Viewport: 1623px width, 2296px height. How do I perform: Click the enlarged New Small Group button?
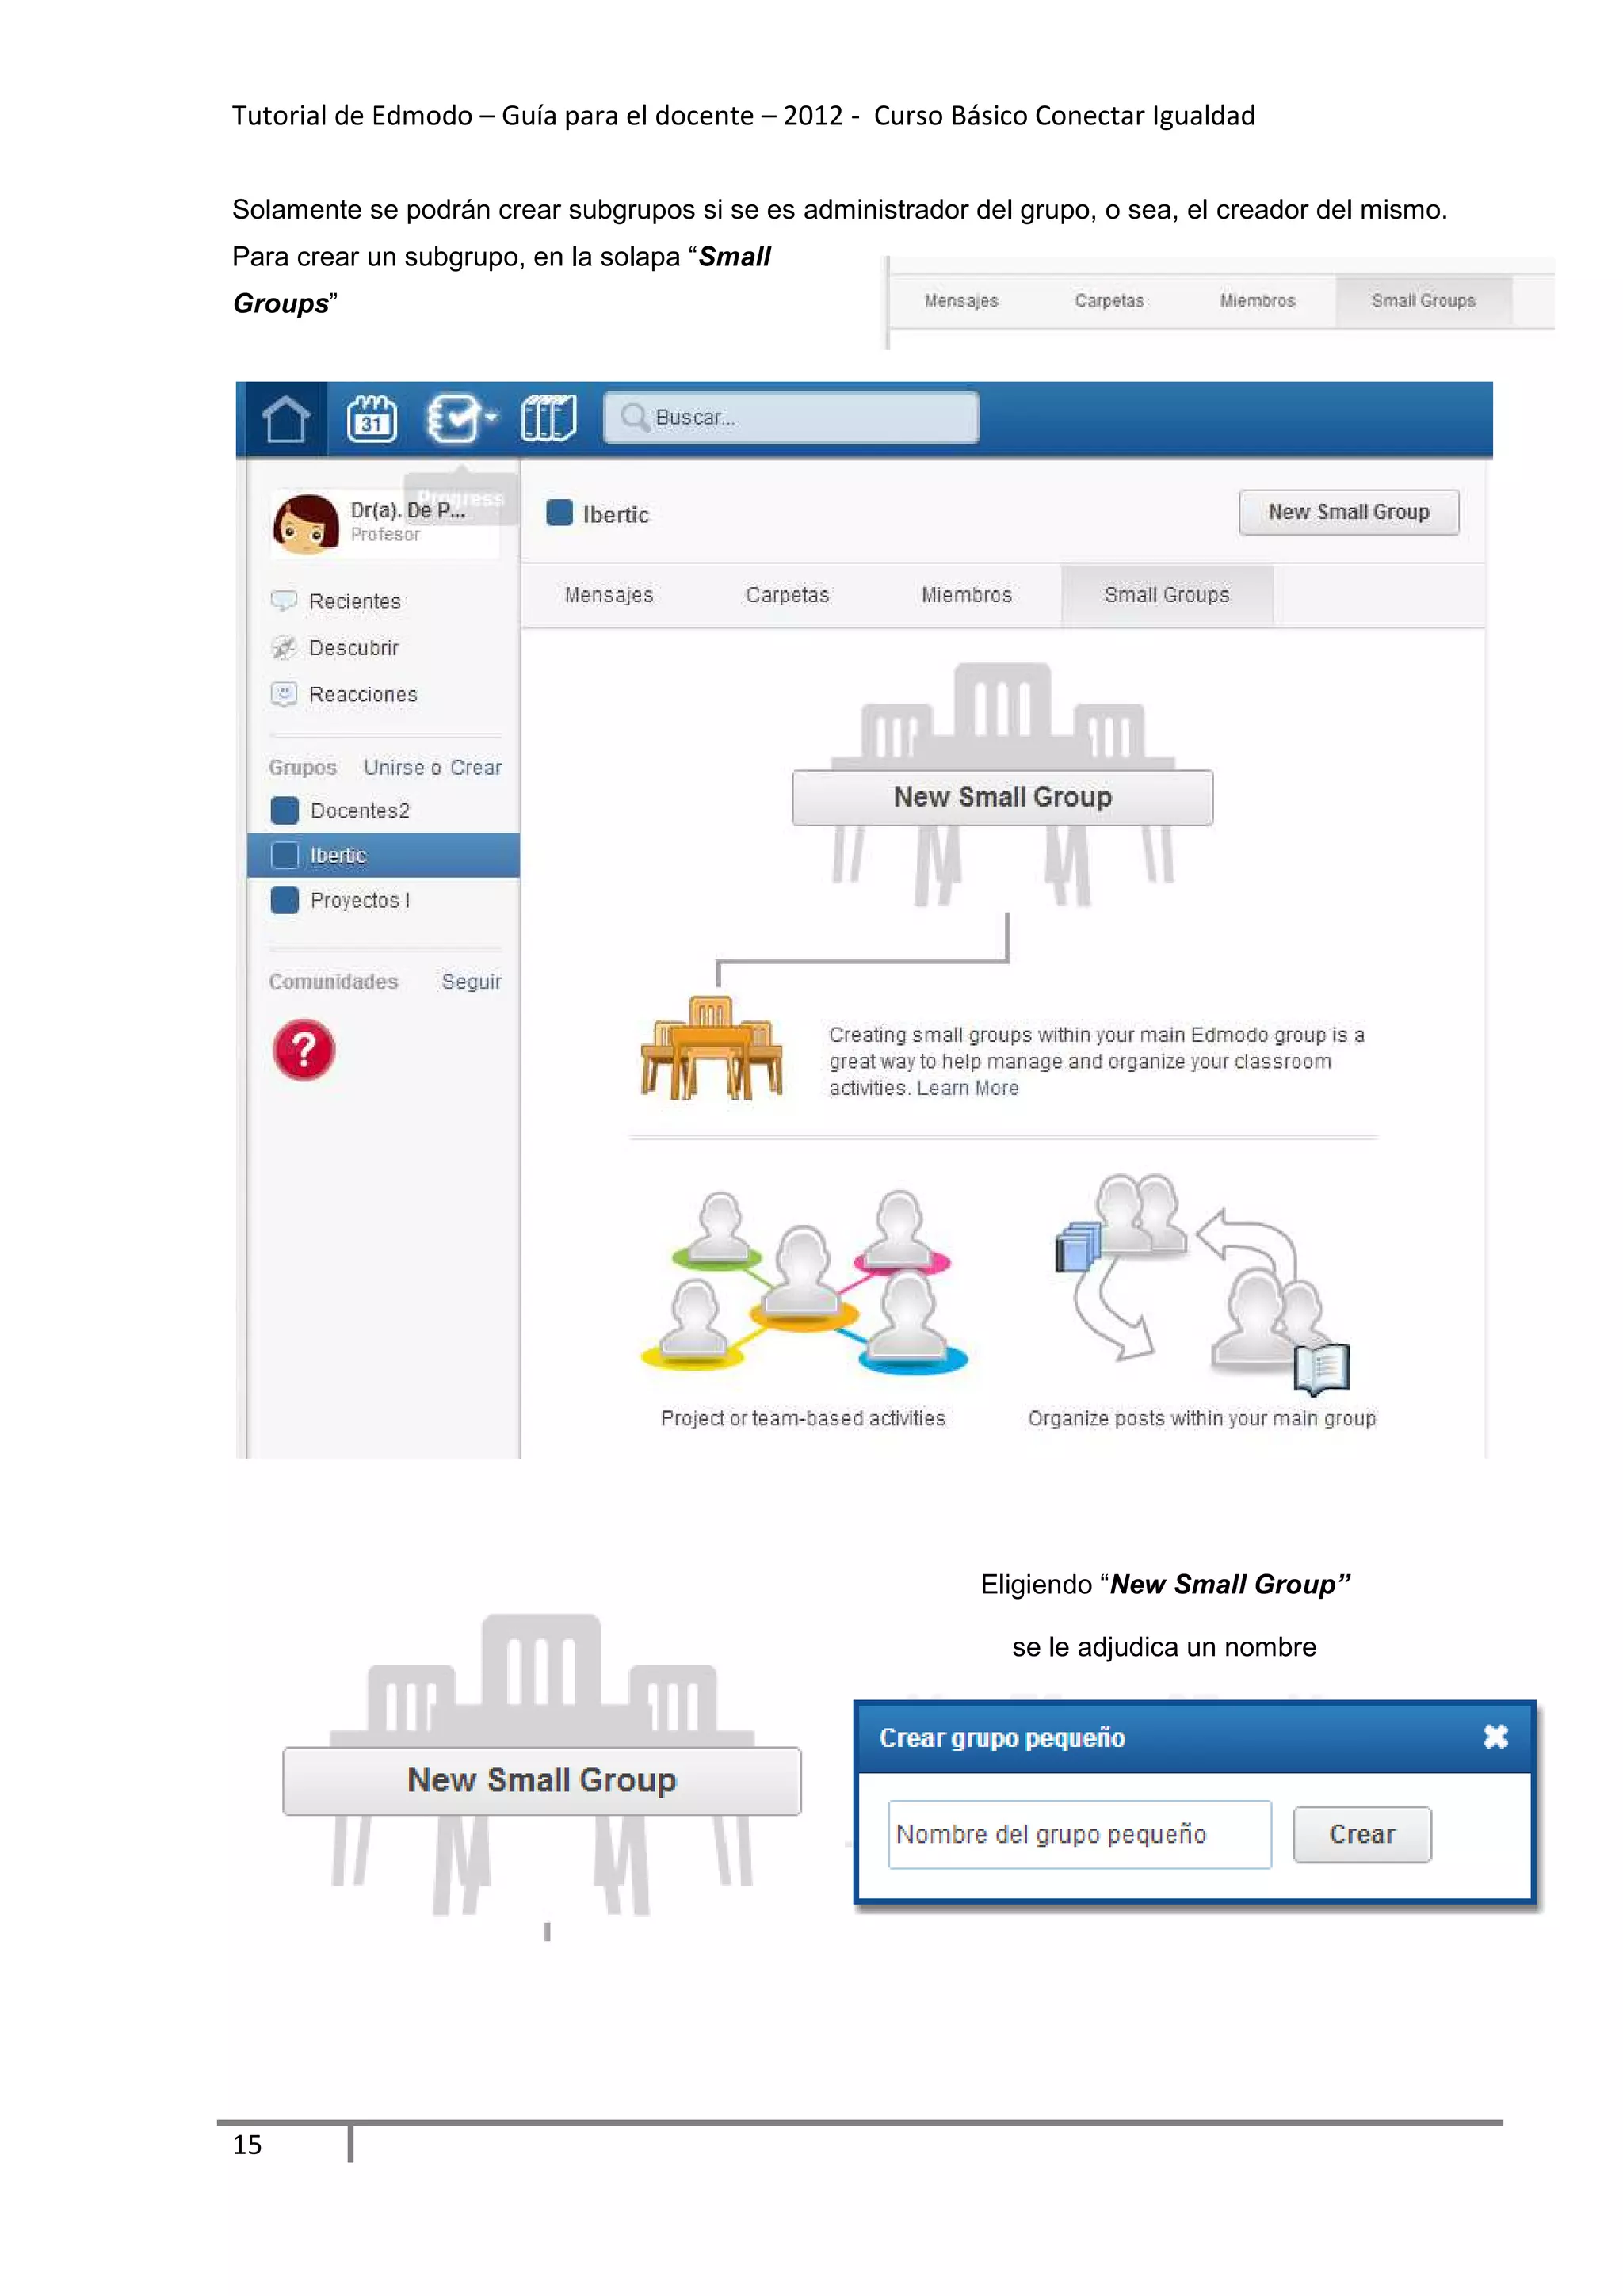pos(541,1780)
